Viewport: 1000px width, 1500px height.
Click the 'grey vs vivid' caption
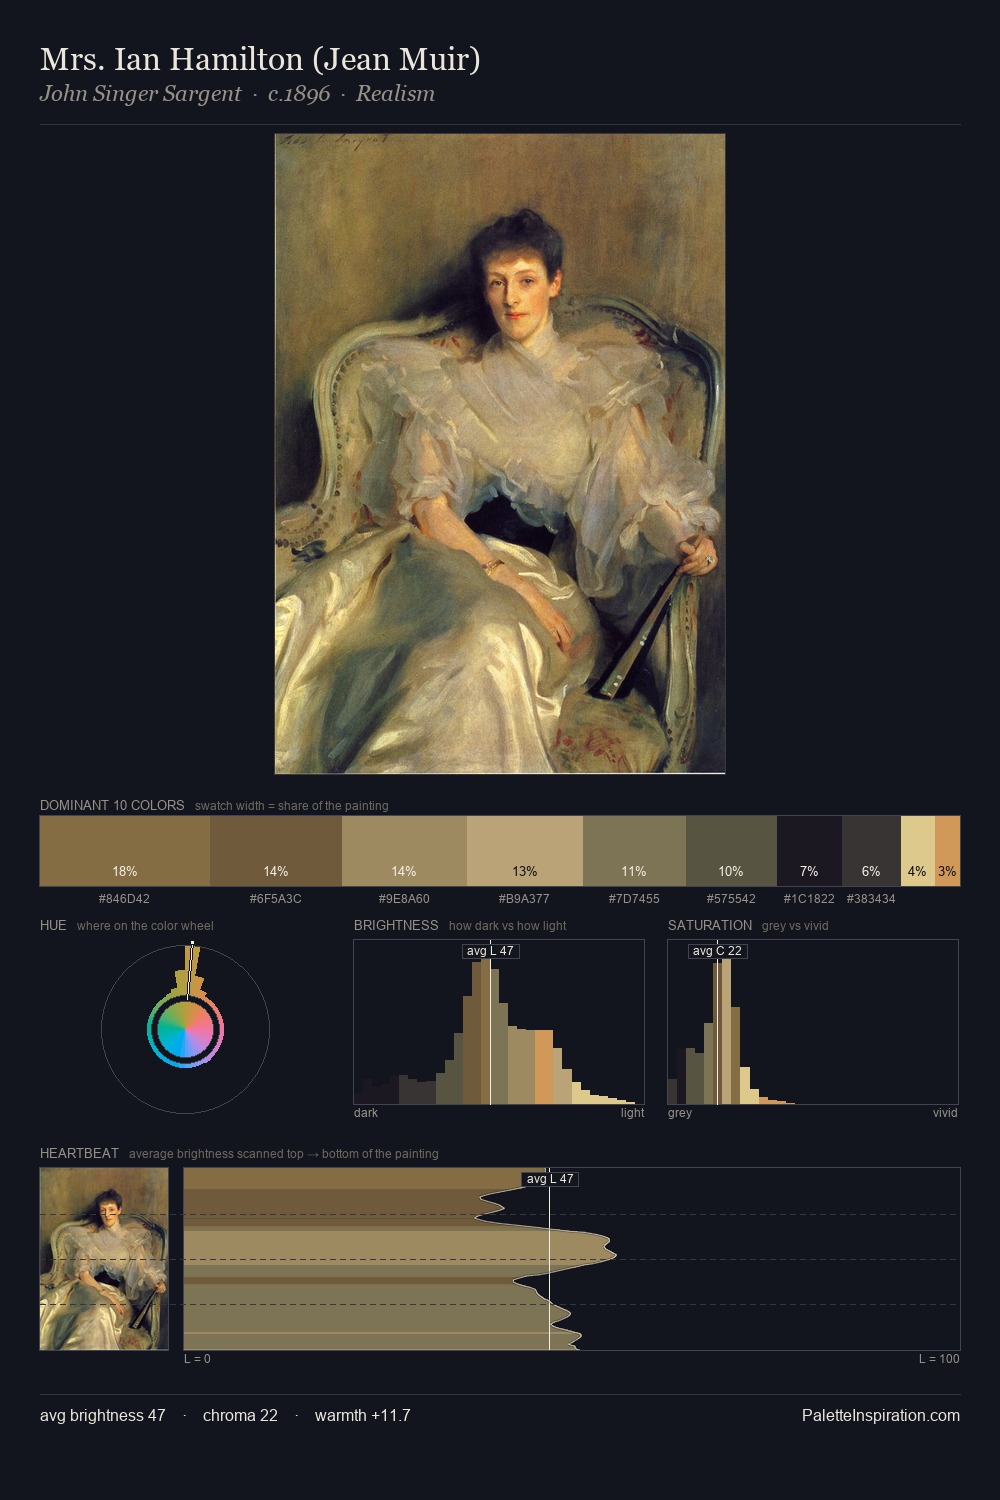(795, 926)
